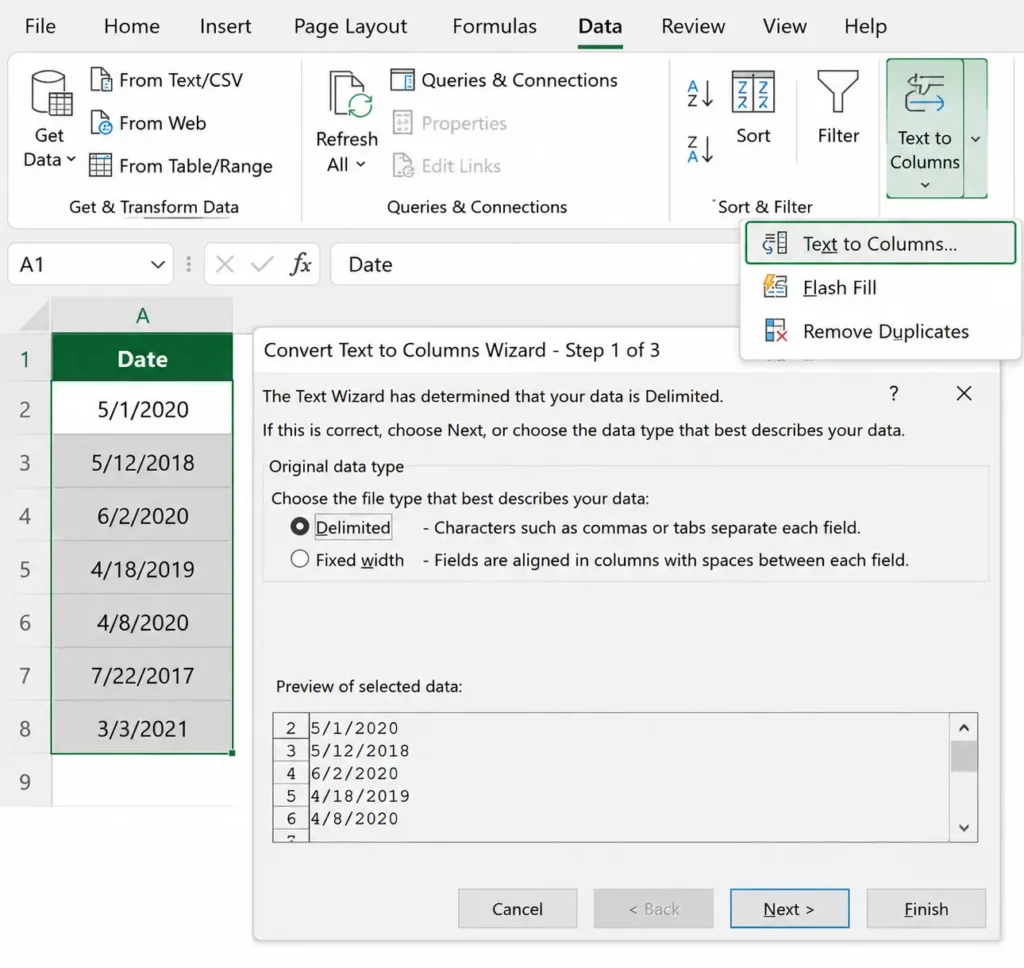Select the Delimited radio option
This screenshot has width=1024, height=968.
coord(300,526)
